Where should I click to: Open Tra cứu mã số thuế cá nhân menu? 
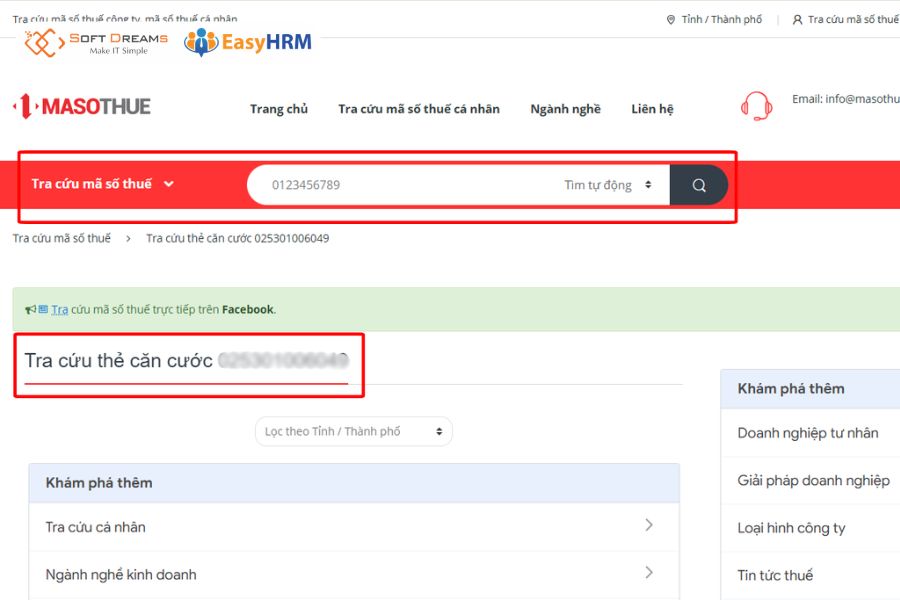[419, 109]
